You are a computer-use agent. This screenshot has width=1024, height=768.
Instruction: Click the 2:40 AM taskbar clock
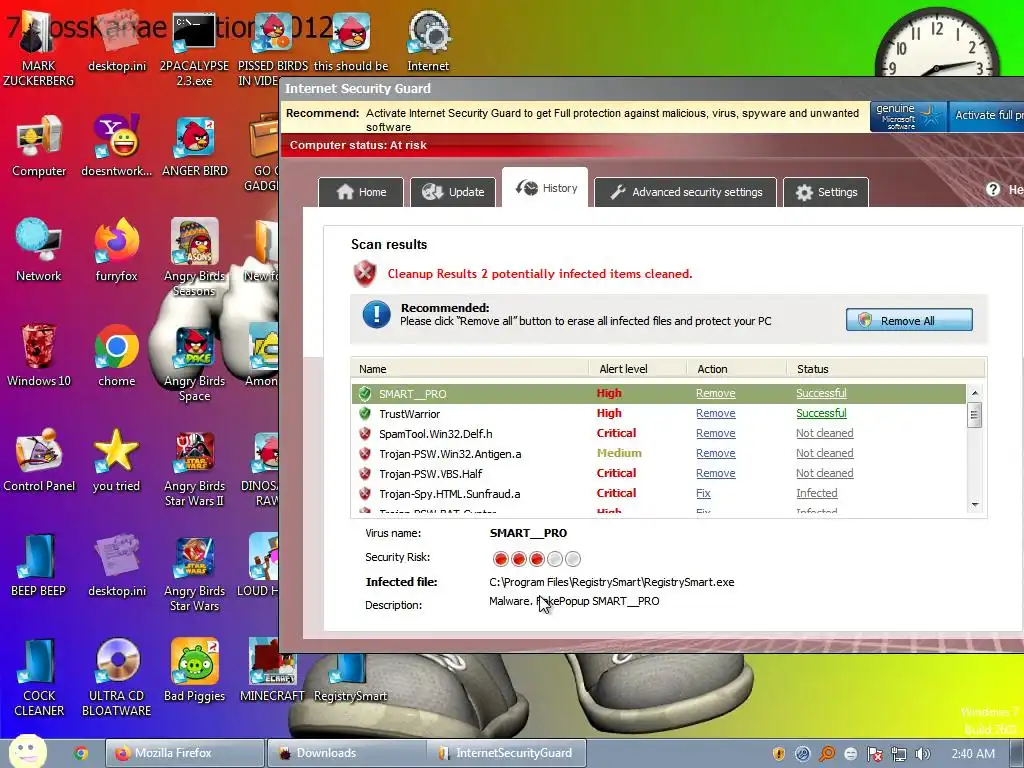(x=973, y=754)
